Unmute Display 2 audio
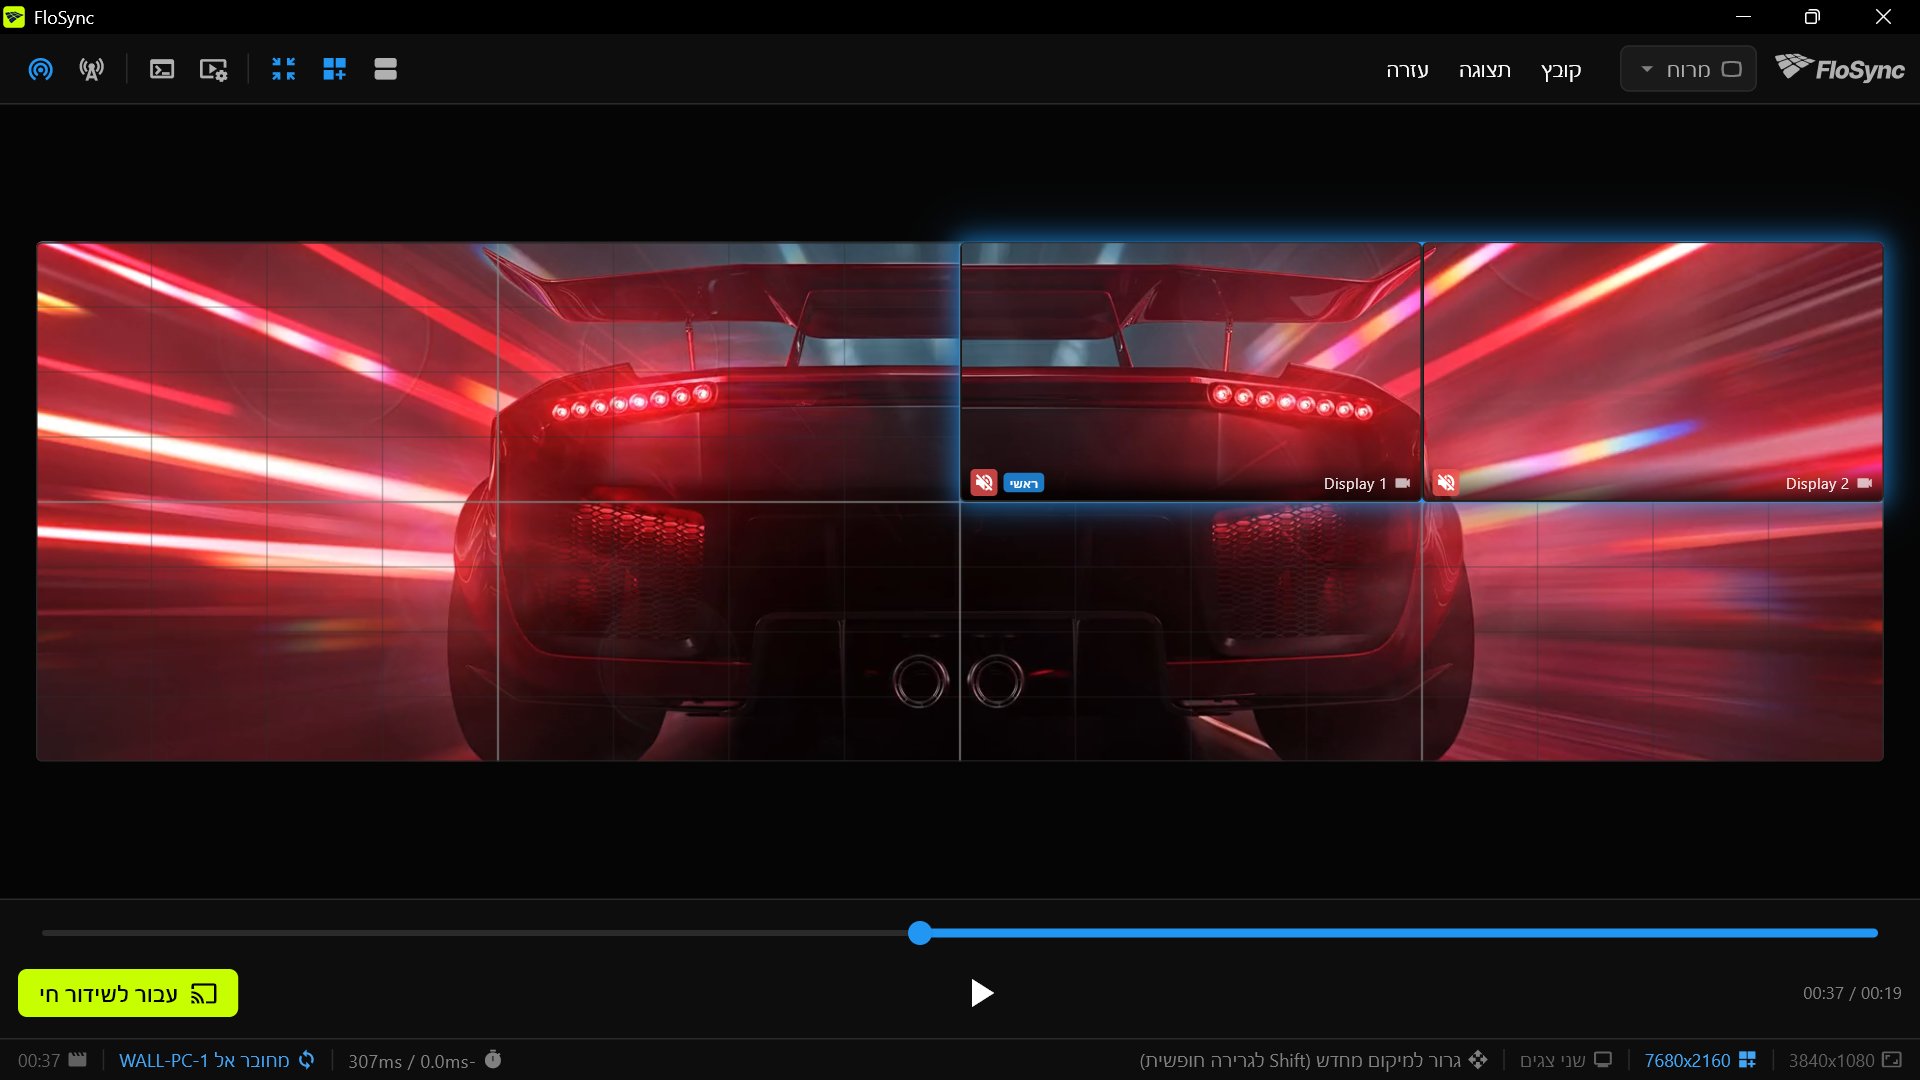 click(x=1446, y=483)
